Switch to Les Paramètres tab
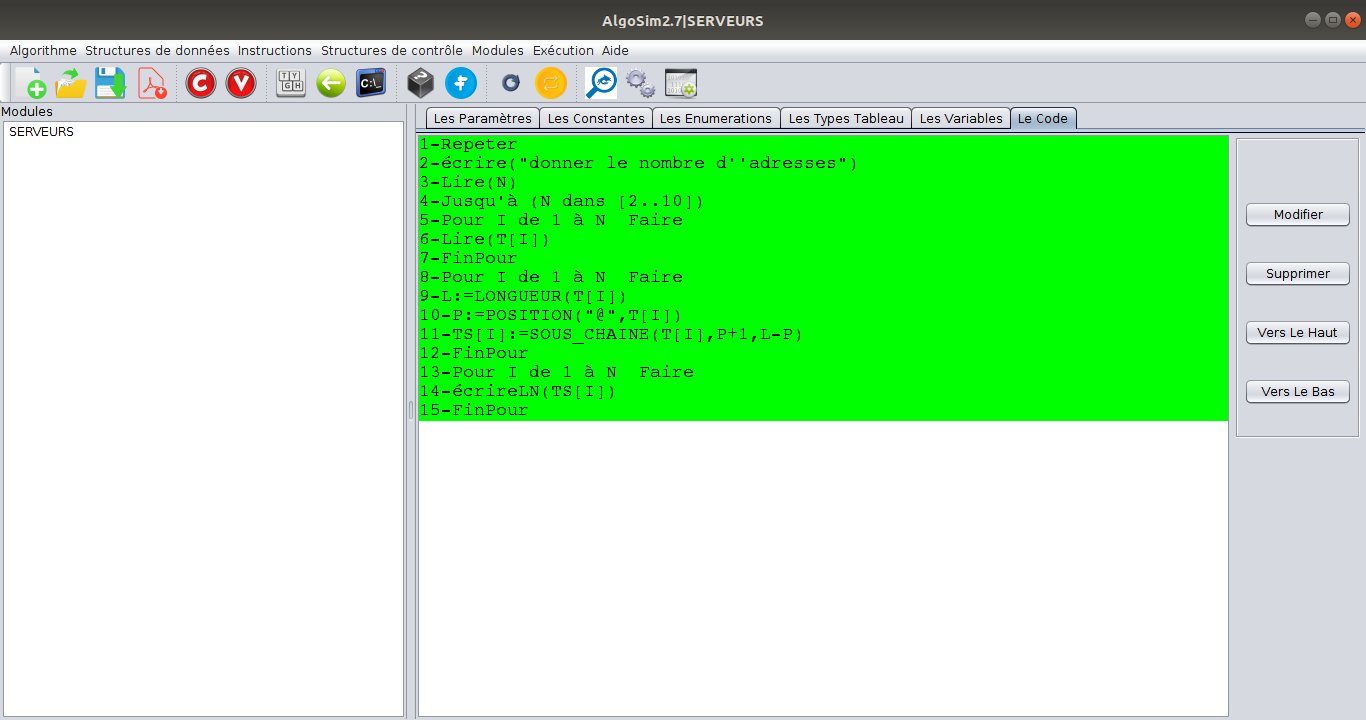The width and height of the screenshot is (1366, 720). tap(483, 118)
